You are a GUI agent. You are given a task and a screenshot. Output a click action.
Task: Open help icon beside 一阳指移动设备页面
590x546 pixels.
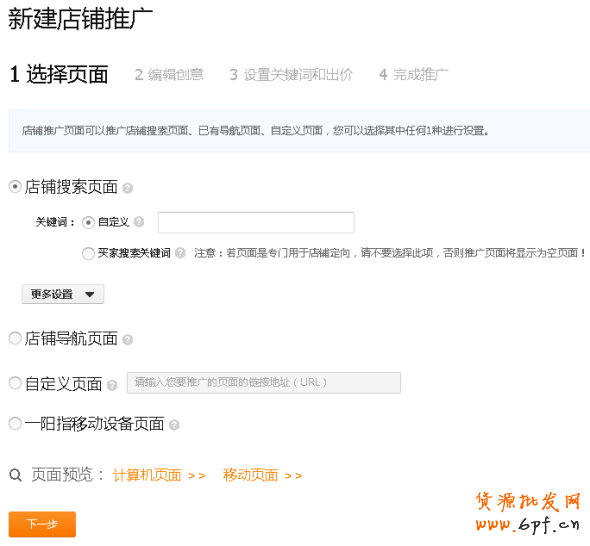click(x=174, y=425)
